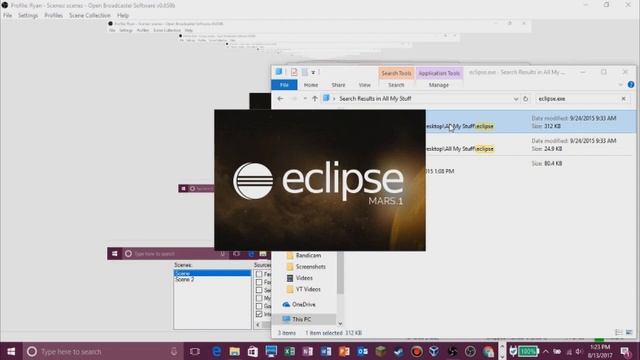Open the Explorer View tab

pos(364,85)
